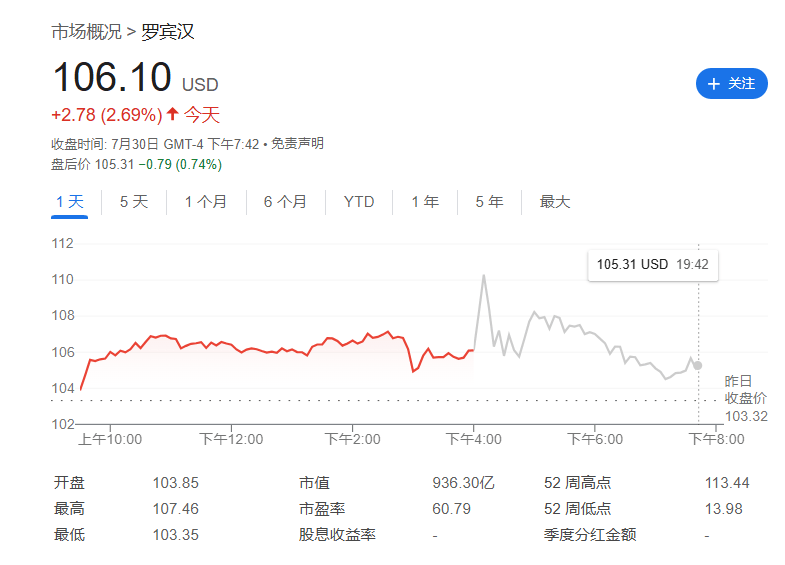
Task: Click the 罗宾汉 stock name heading
Action: [167, 31]
